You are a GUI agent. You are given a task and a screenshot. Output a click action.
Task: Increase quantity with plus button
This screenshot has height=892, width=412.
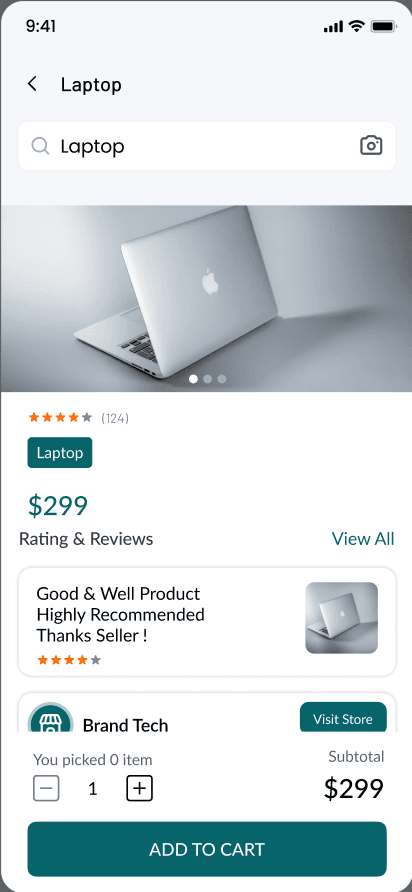[x=139, y=788]
